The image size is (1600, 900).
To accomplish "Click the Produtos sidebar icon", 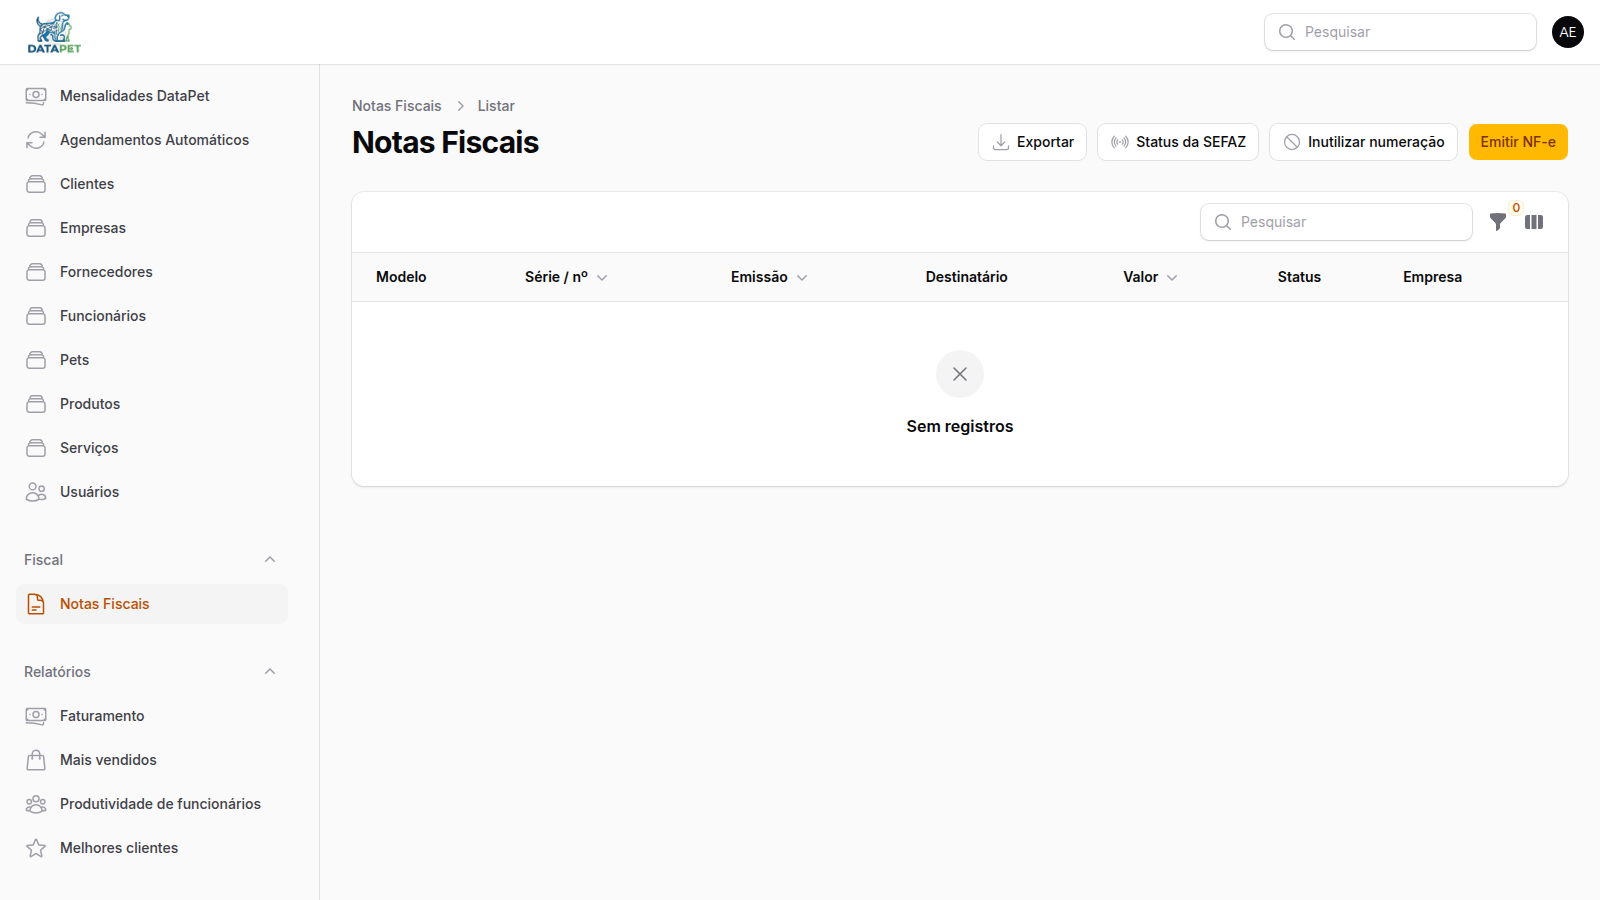I will pyautogui.click(x=36, y=404).
